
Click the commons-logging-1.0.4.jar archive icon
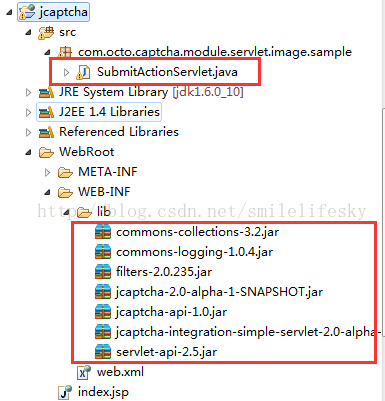coord(103,252)
